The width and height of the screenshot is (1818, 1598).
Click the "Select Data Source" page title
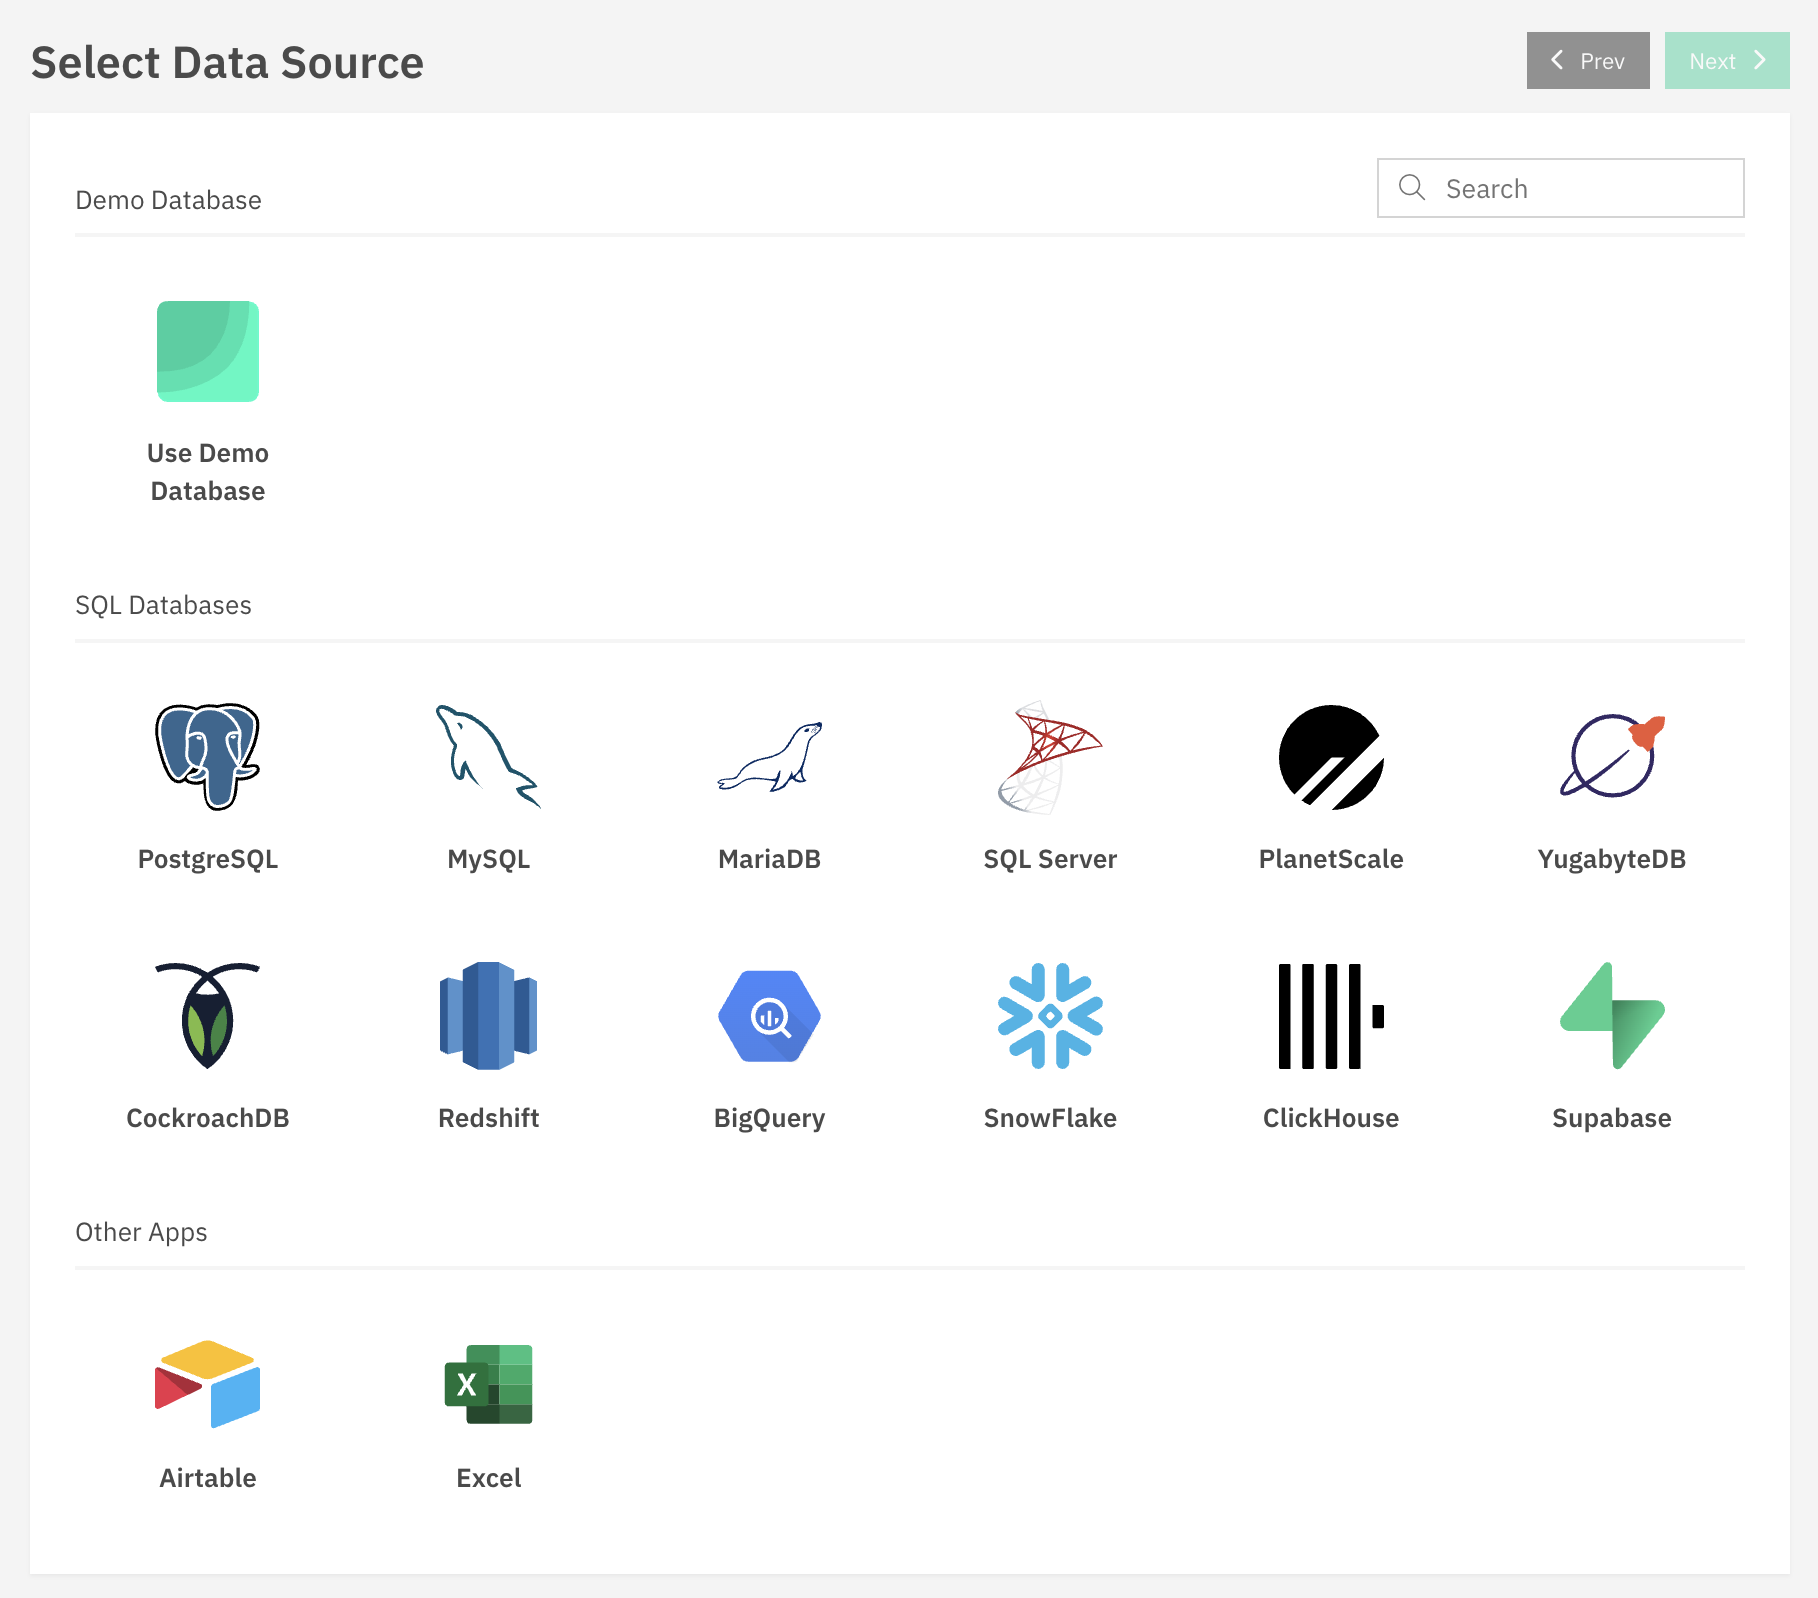pos(228,62)
